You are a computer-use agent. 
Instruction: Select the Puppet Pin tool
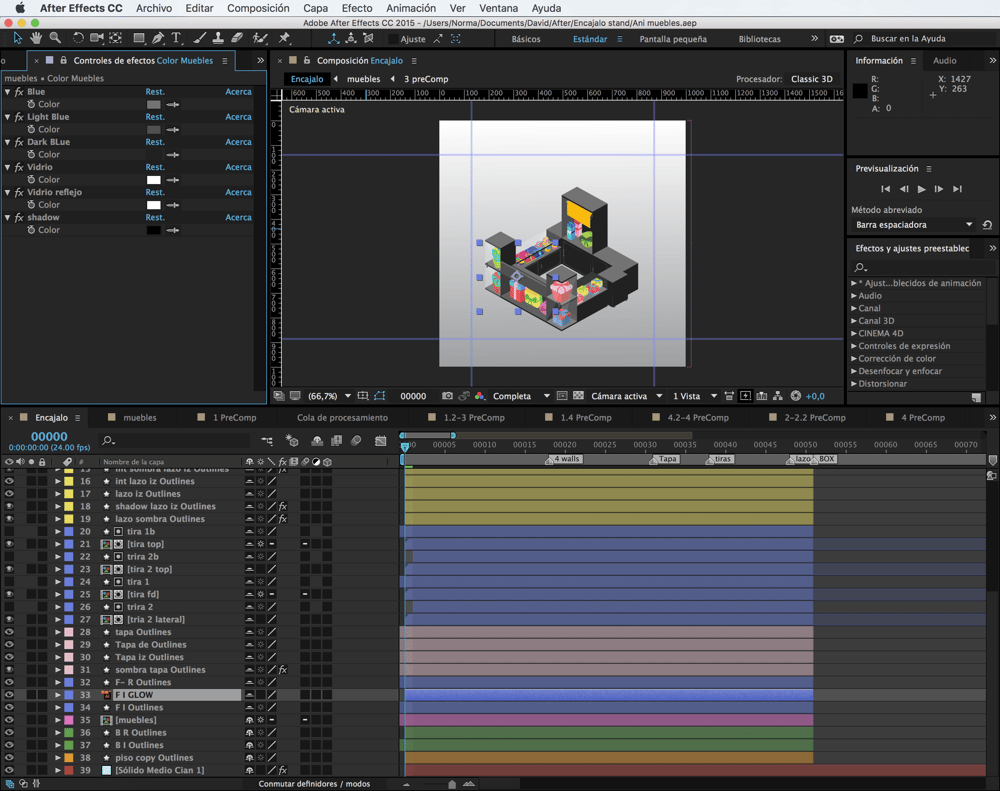click(284, 38)
